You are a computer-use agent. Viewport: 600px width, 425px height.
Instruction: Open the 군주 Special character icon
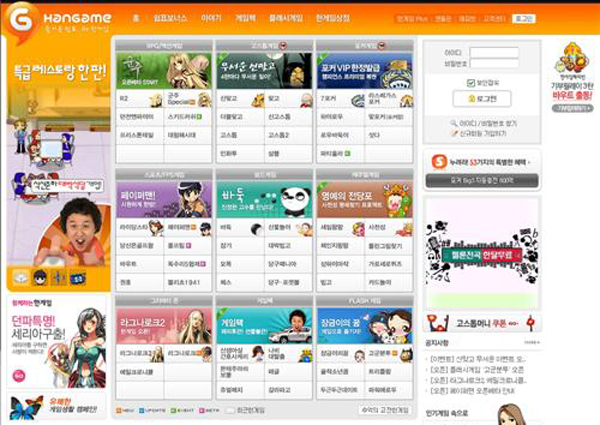coord(205,101)
